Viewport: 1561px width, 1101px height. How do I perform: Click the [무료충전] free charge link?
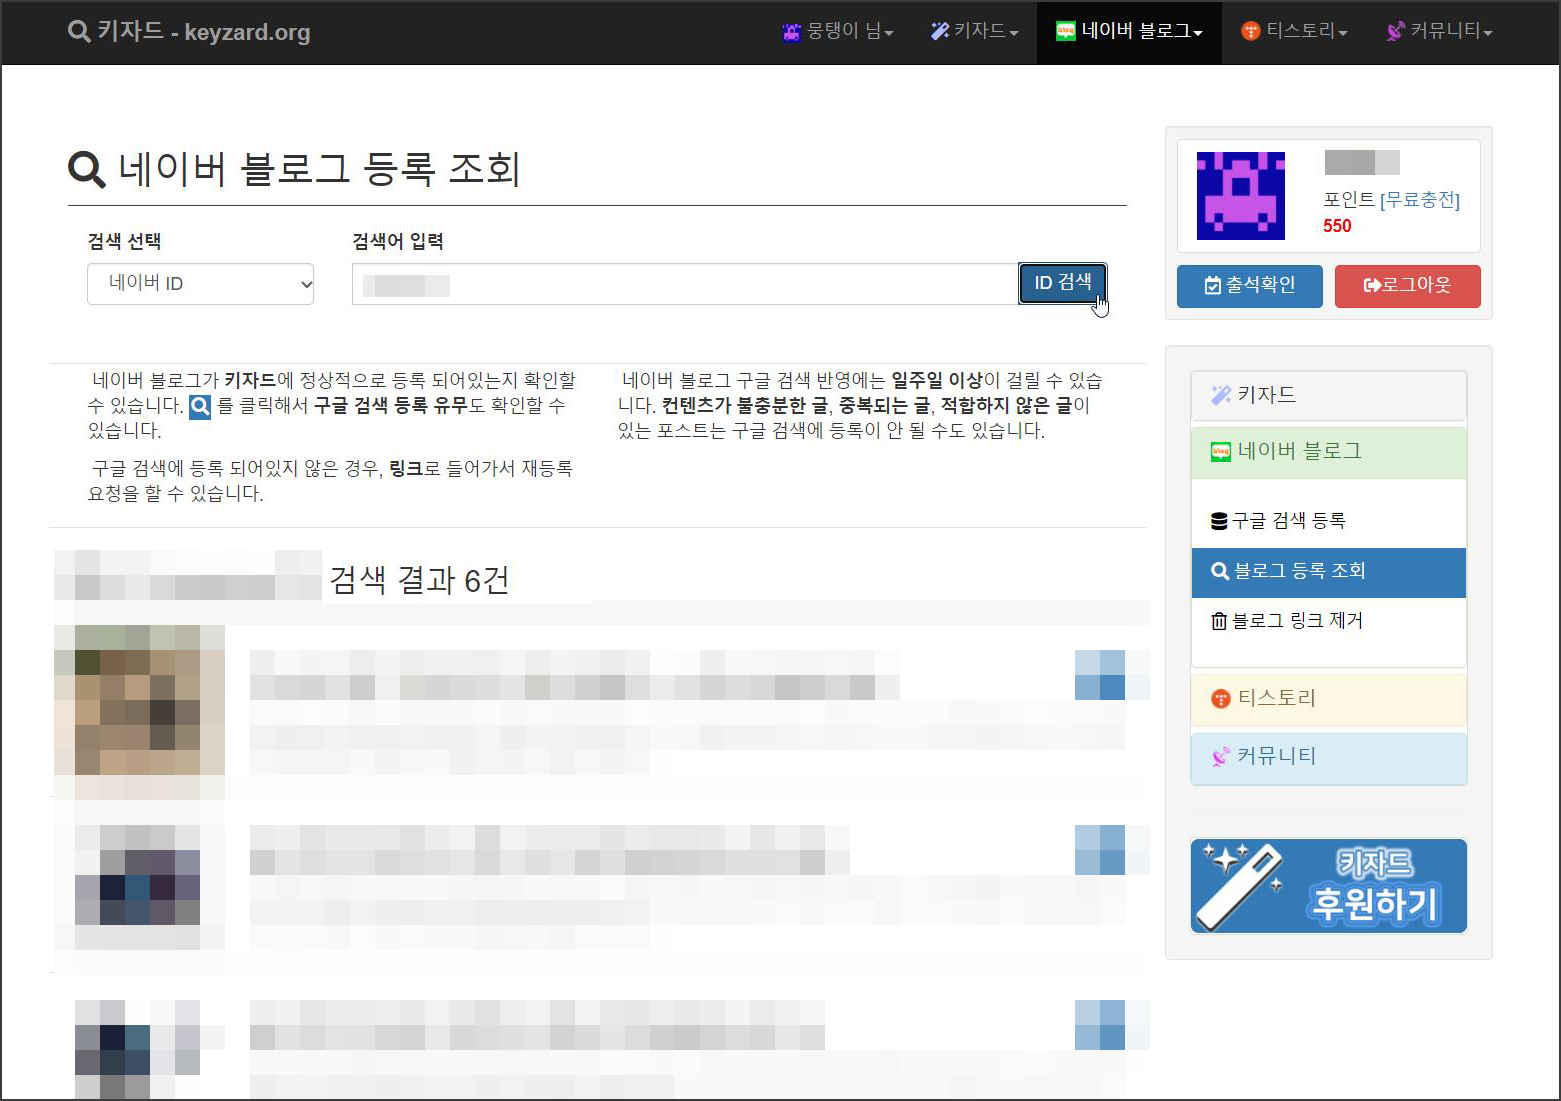click(1420, 200)
